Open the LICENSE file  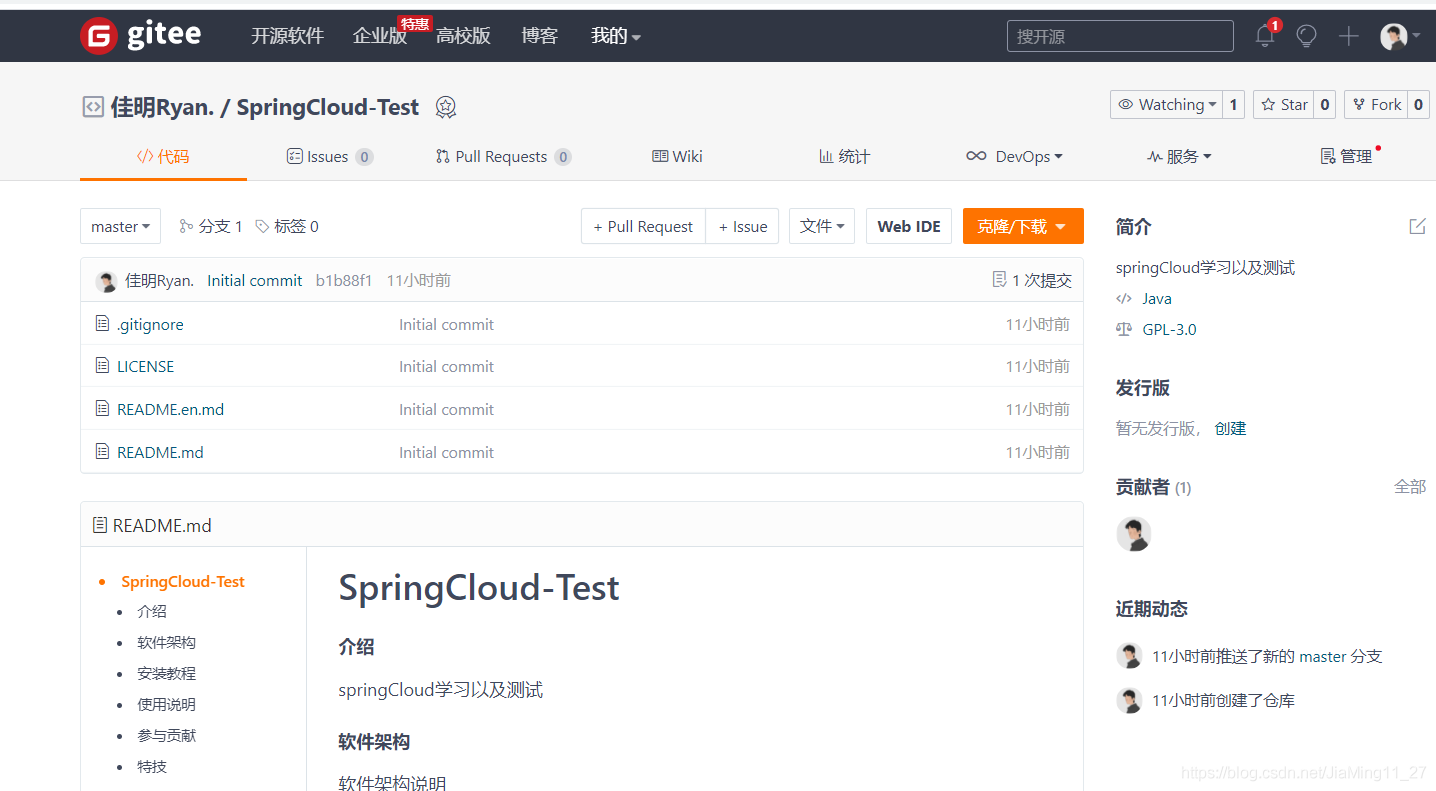(x=145, y=366)
